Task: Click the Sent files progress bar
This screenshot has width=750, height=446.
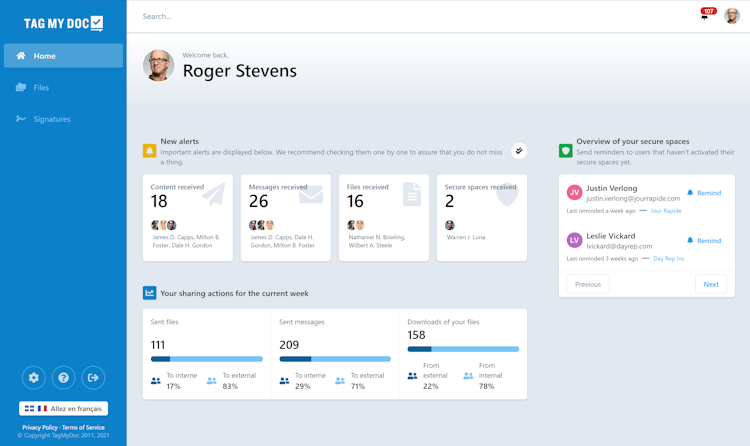Action: (x=207, y=359)
